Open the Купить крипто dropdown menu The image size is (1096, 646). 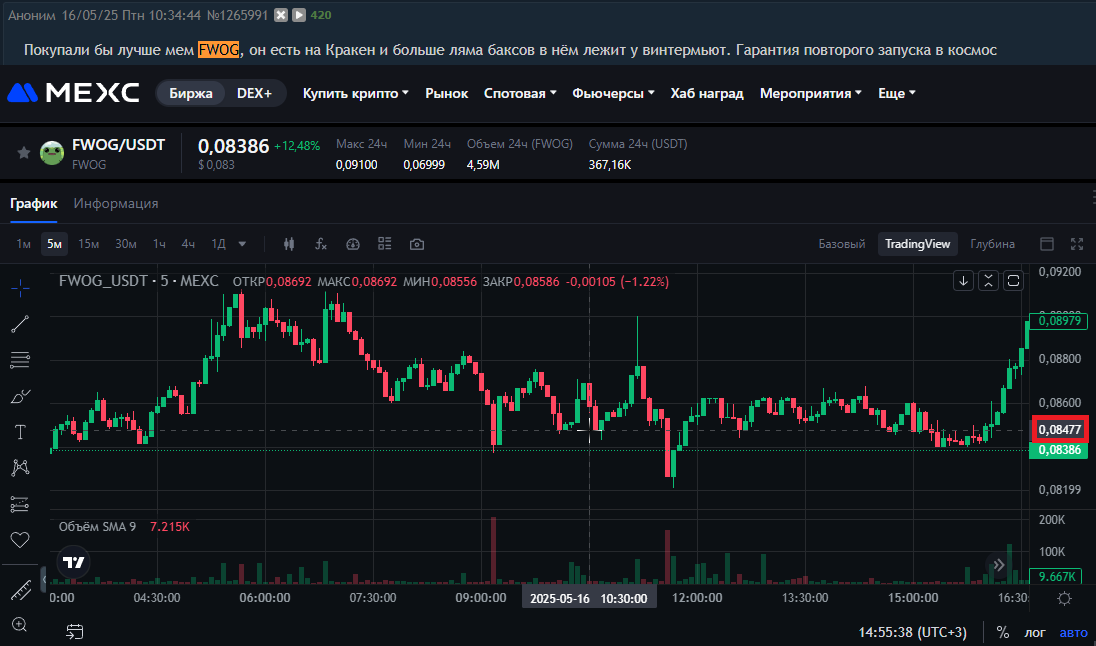[356, 93]
